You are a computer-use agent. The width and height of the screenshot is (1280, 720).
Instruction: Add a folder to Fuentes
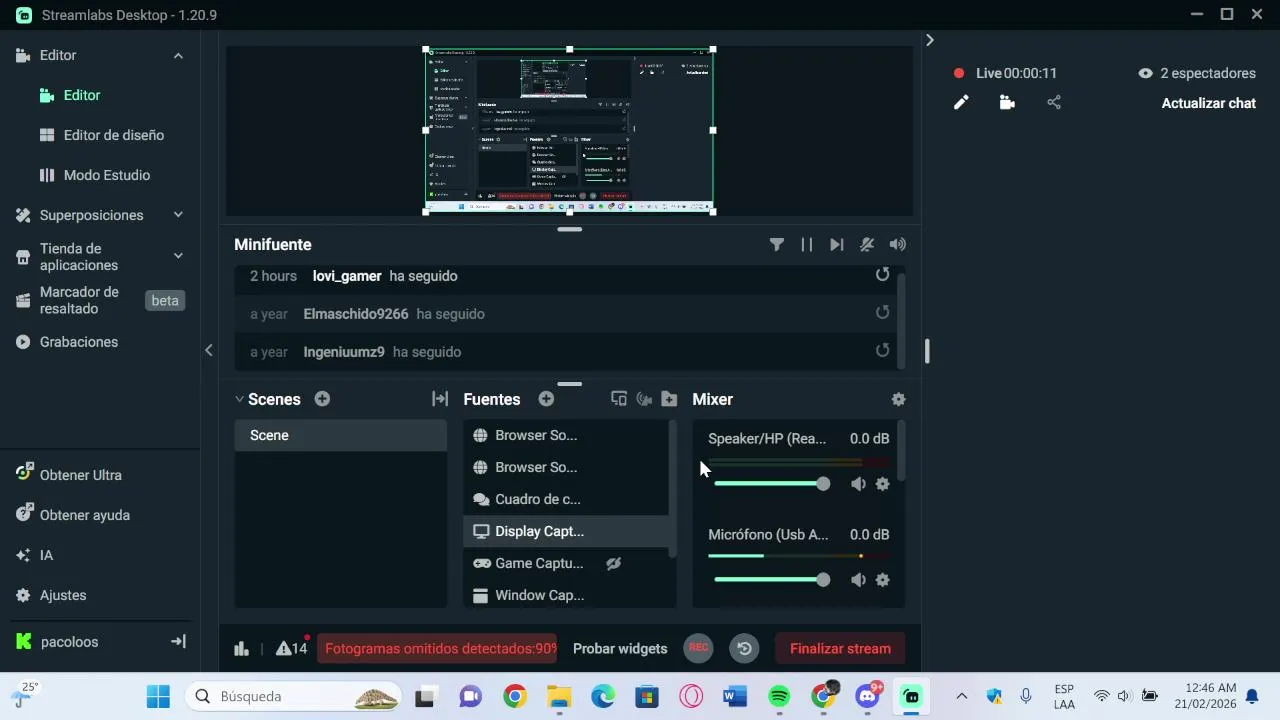(x=670, y=399)
